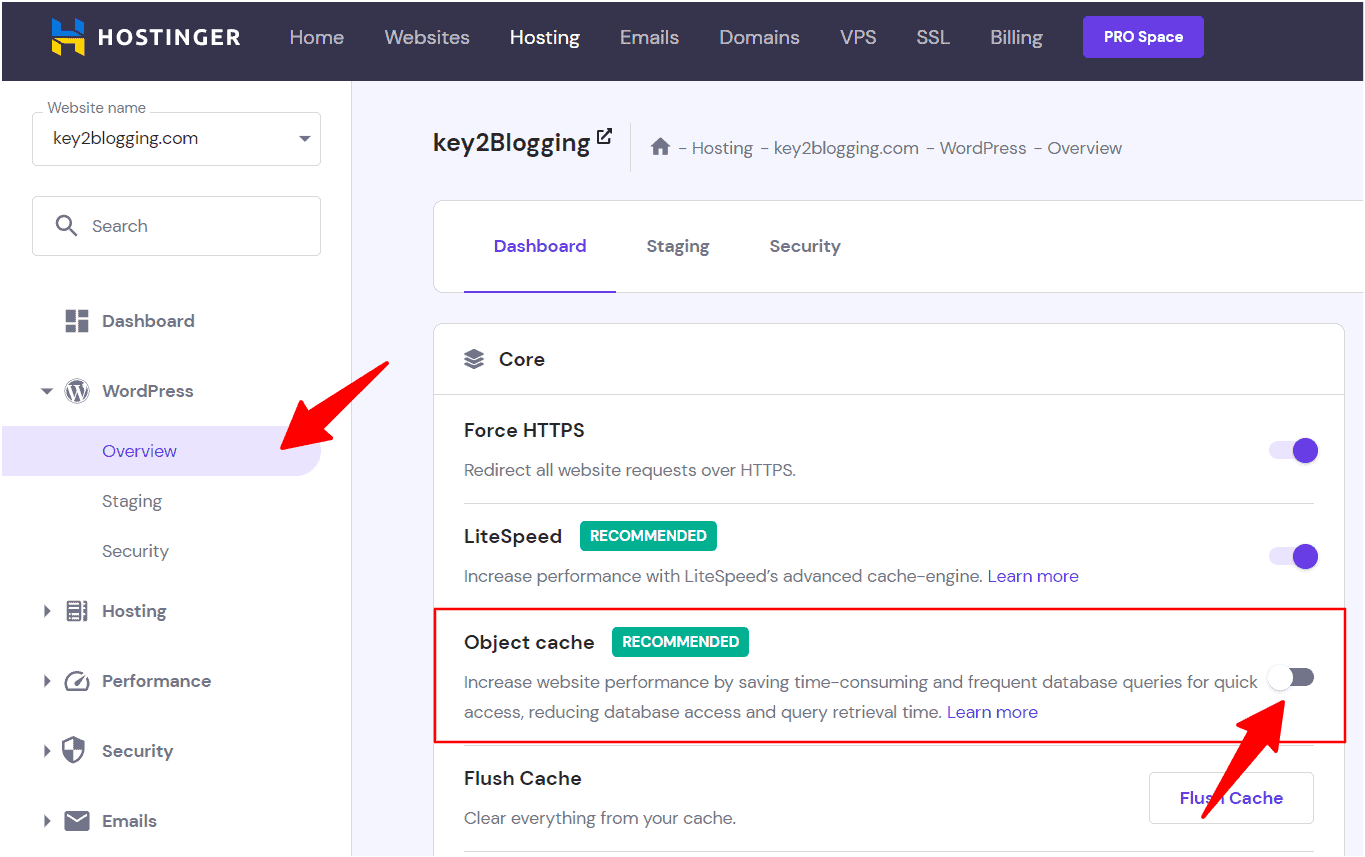This screenshot has height=857, width=1365.
Task: Click the search magnifier icon
Action: (x=66, y=226)
